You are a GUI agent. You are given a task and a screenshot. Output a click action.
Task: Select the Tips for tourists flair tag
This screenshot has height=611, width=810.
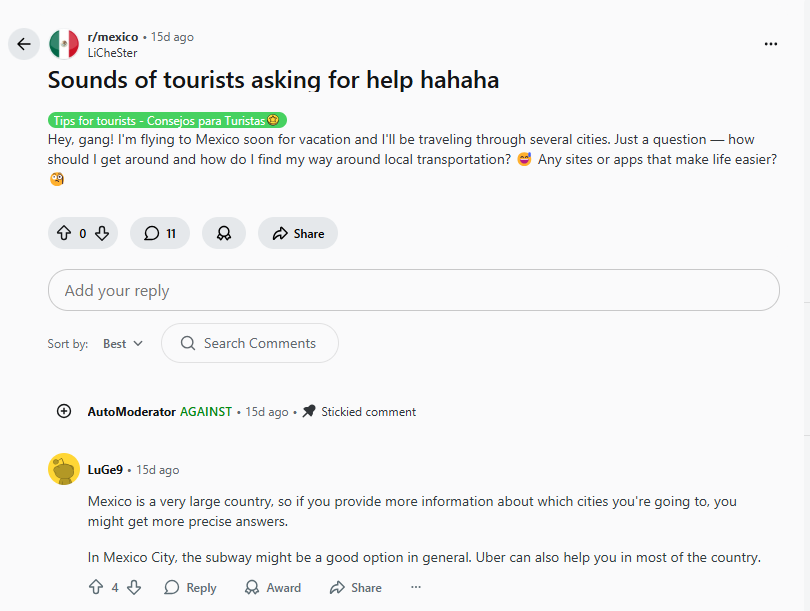click(x=167, y=120)
